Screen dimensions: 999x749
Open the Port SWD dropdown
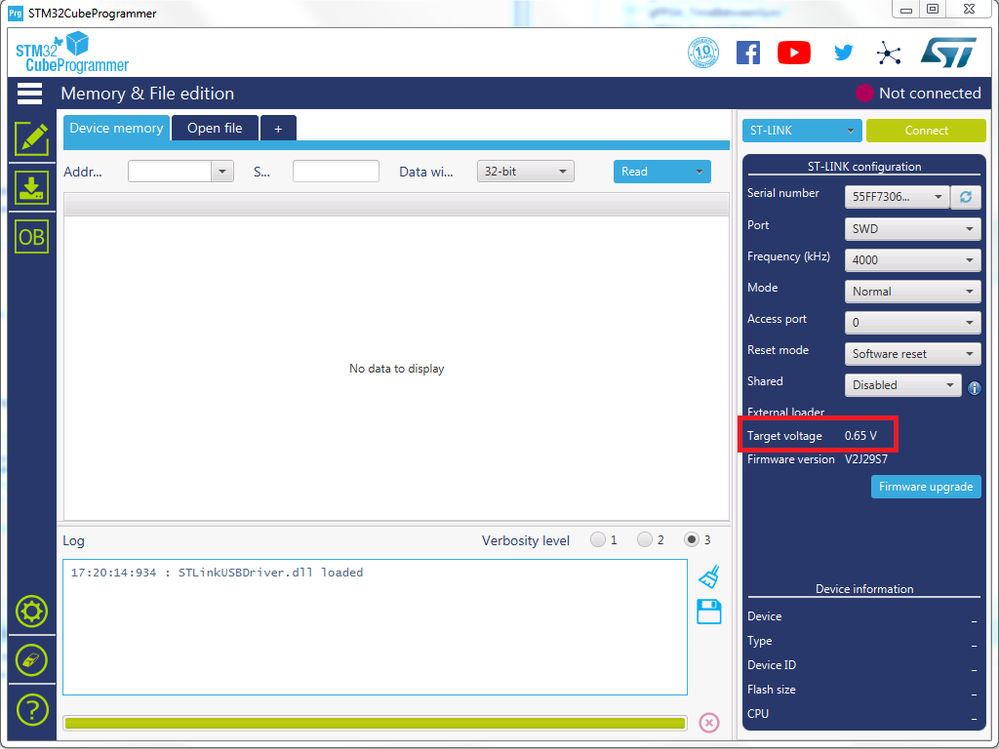(x=912, y=229)
